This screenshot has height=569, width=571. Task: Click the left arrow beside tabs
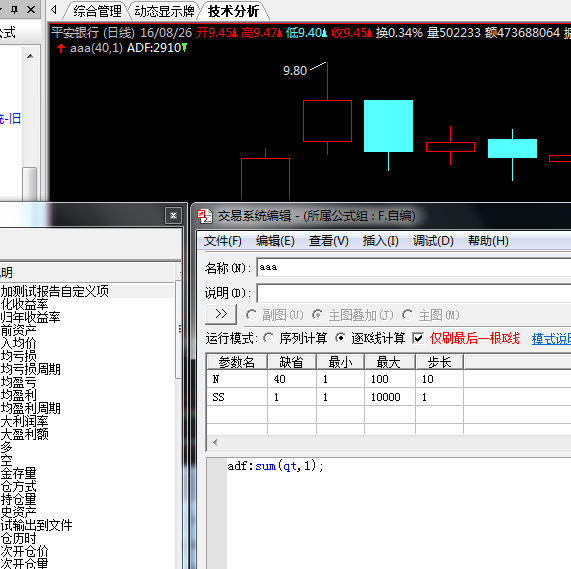54,9
